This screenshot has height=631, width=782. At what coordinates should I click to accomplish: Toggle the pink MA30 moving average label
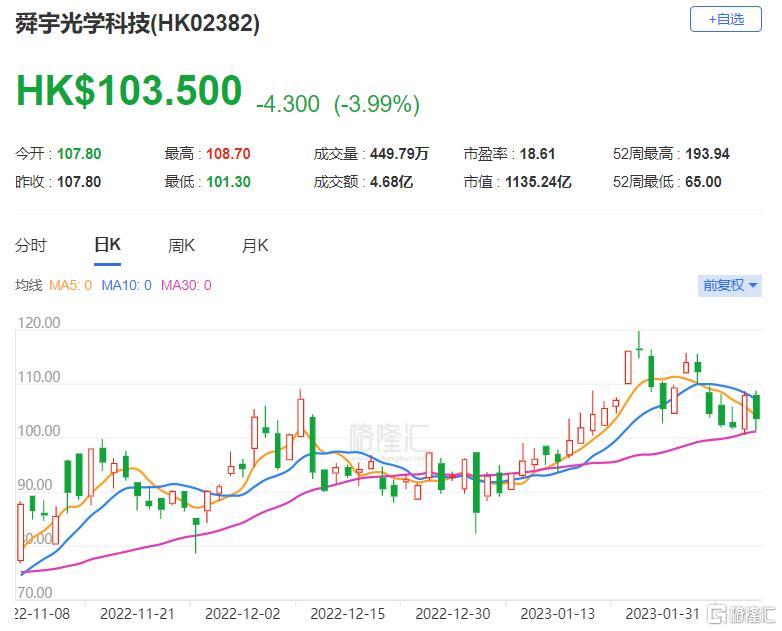pyautogui.click(x=186, y=286)
